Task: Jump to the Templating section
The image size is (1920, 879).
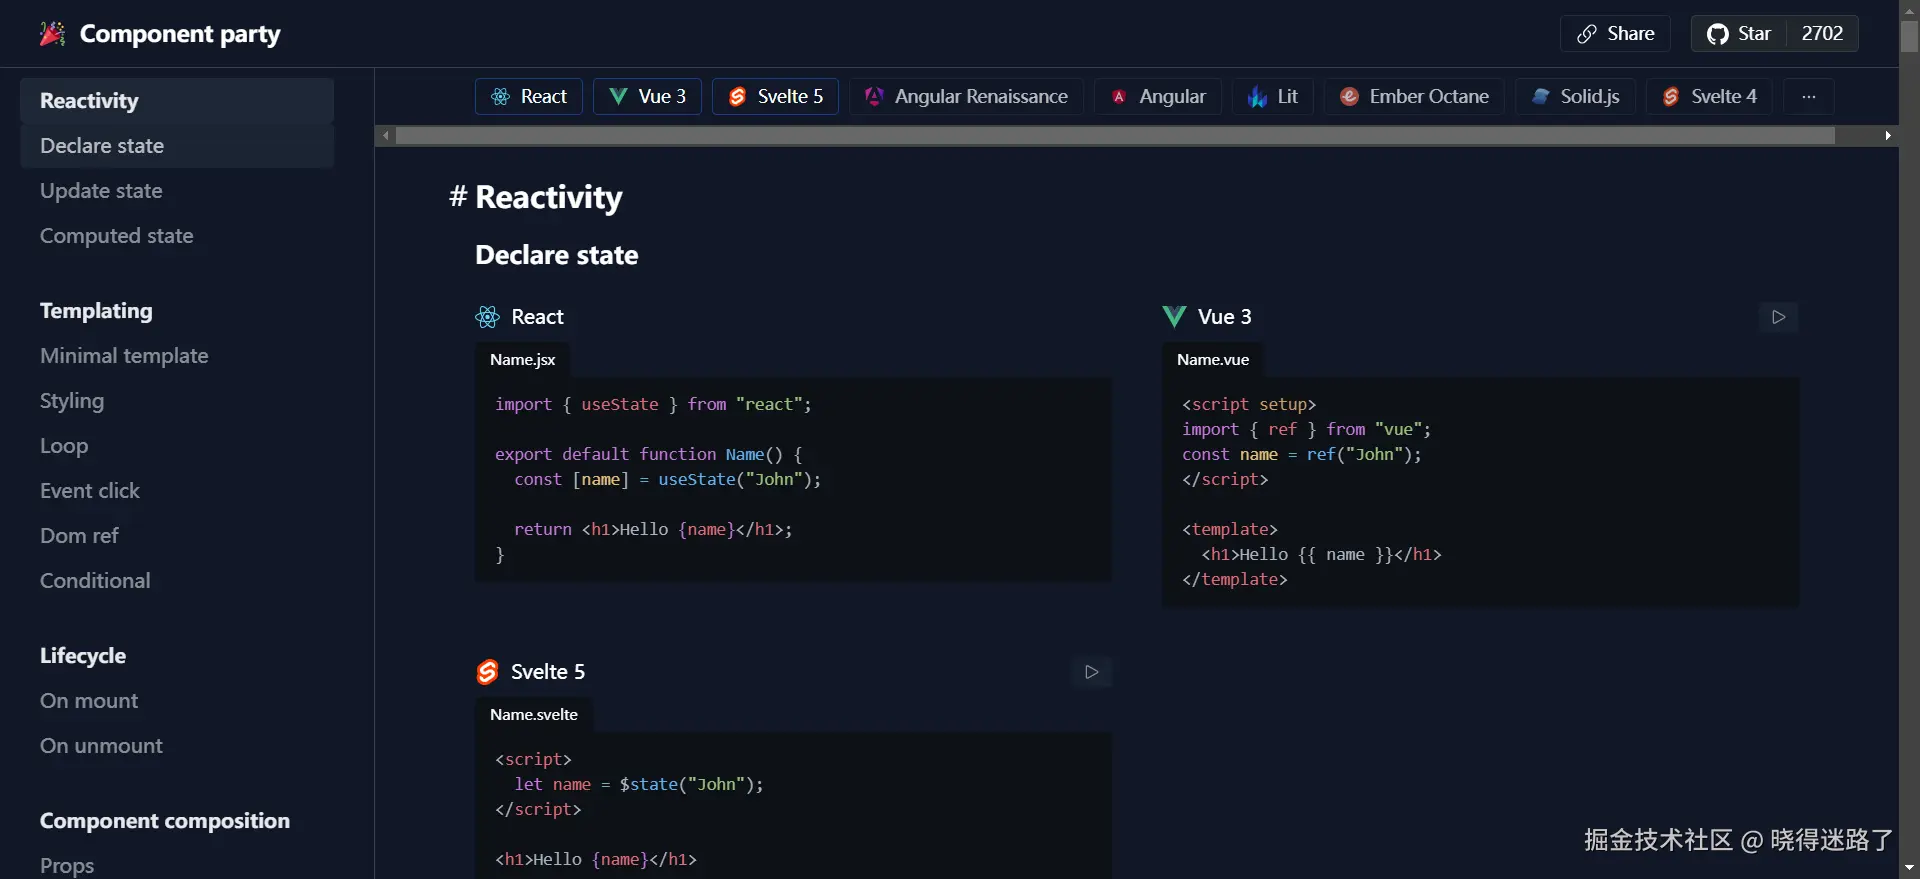Action: pos(96,311)
